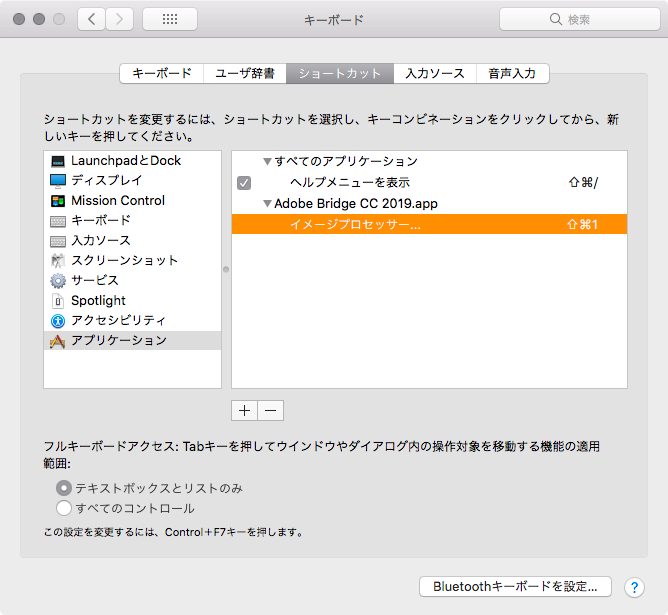
Task: Select テキストボックスとリストのみ radio button
Action: click(x=63, y=488)
